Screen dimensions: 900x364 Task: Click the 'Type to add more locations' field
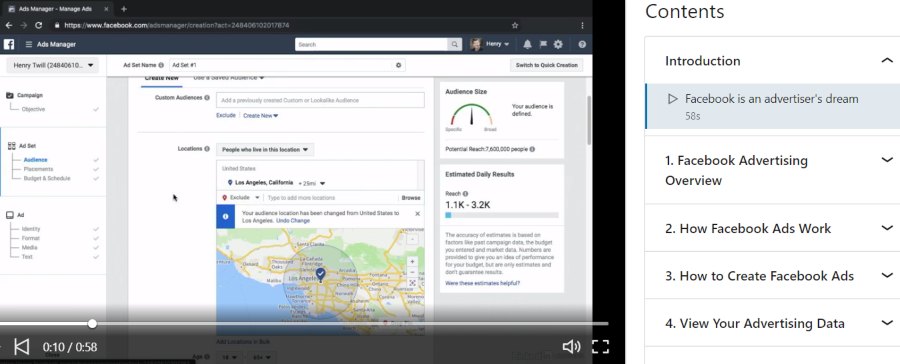[x=332, y=198]
